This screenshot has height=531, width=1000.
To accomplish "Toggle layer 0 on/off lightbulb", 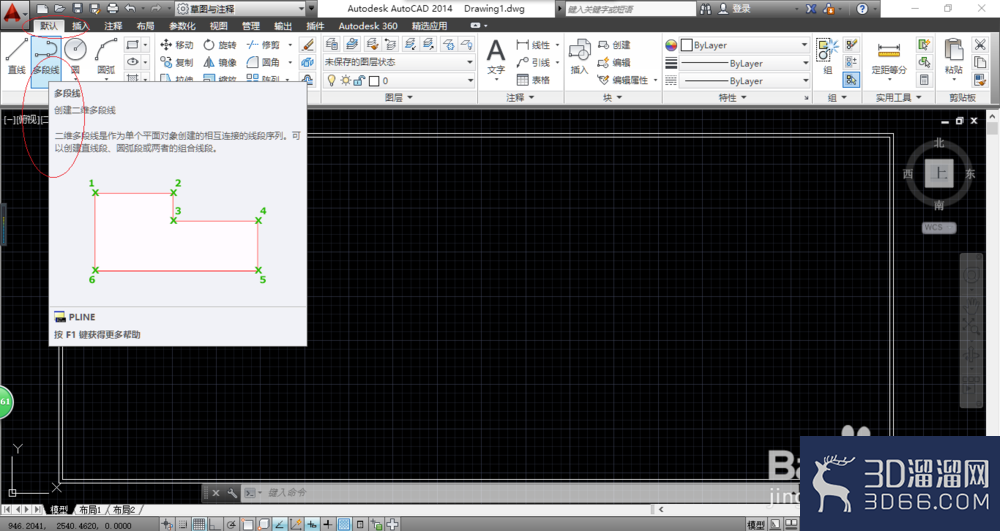I will (331, 80).
